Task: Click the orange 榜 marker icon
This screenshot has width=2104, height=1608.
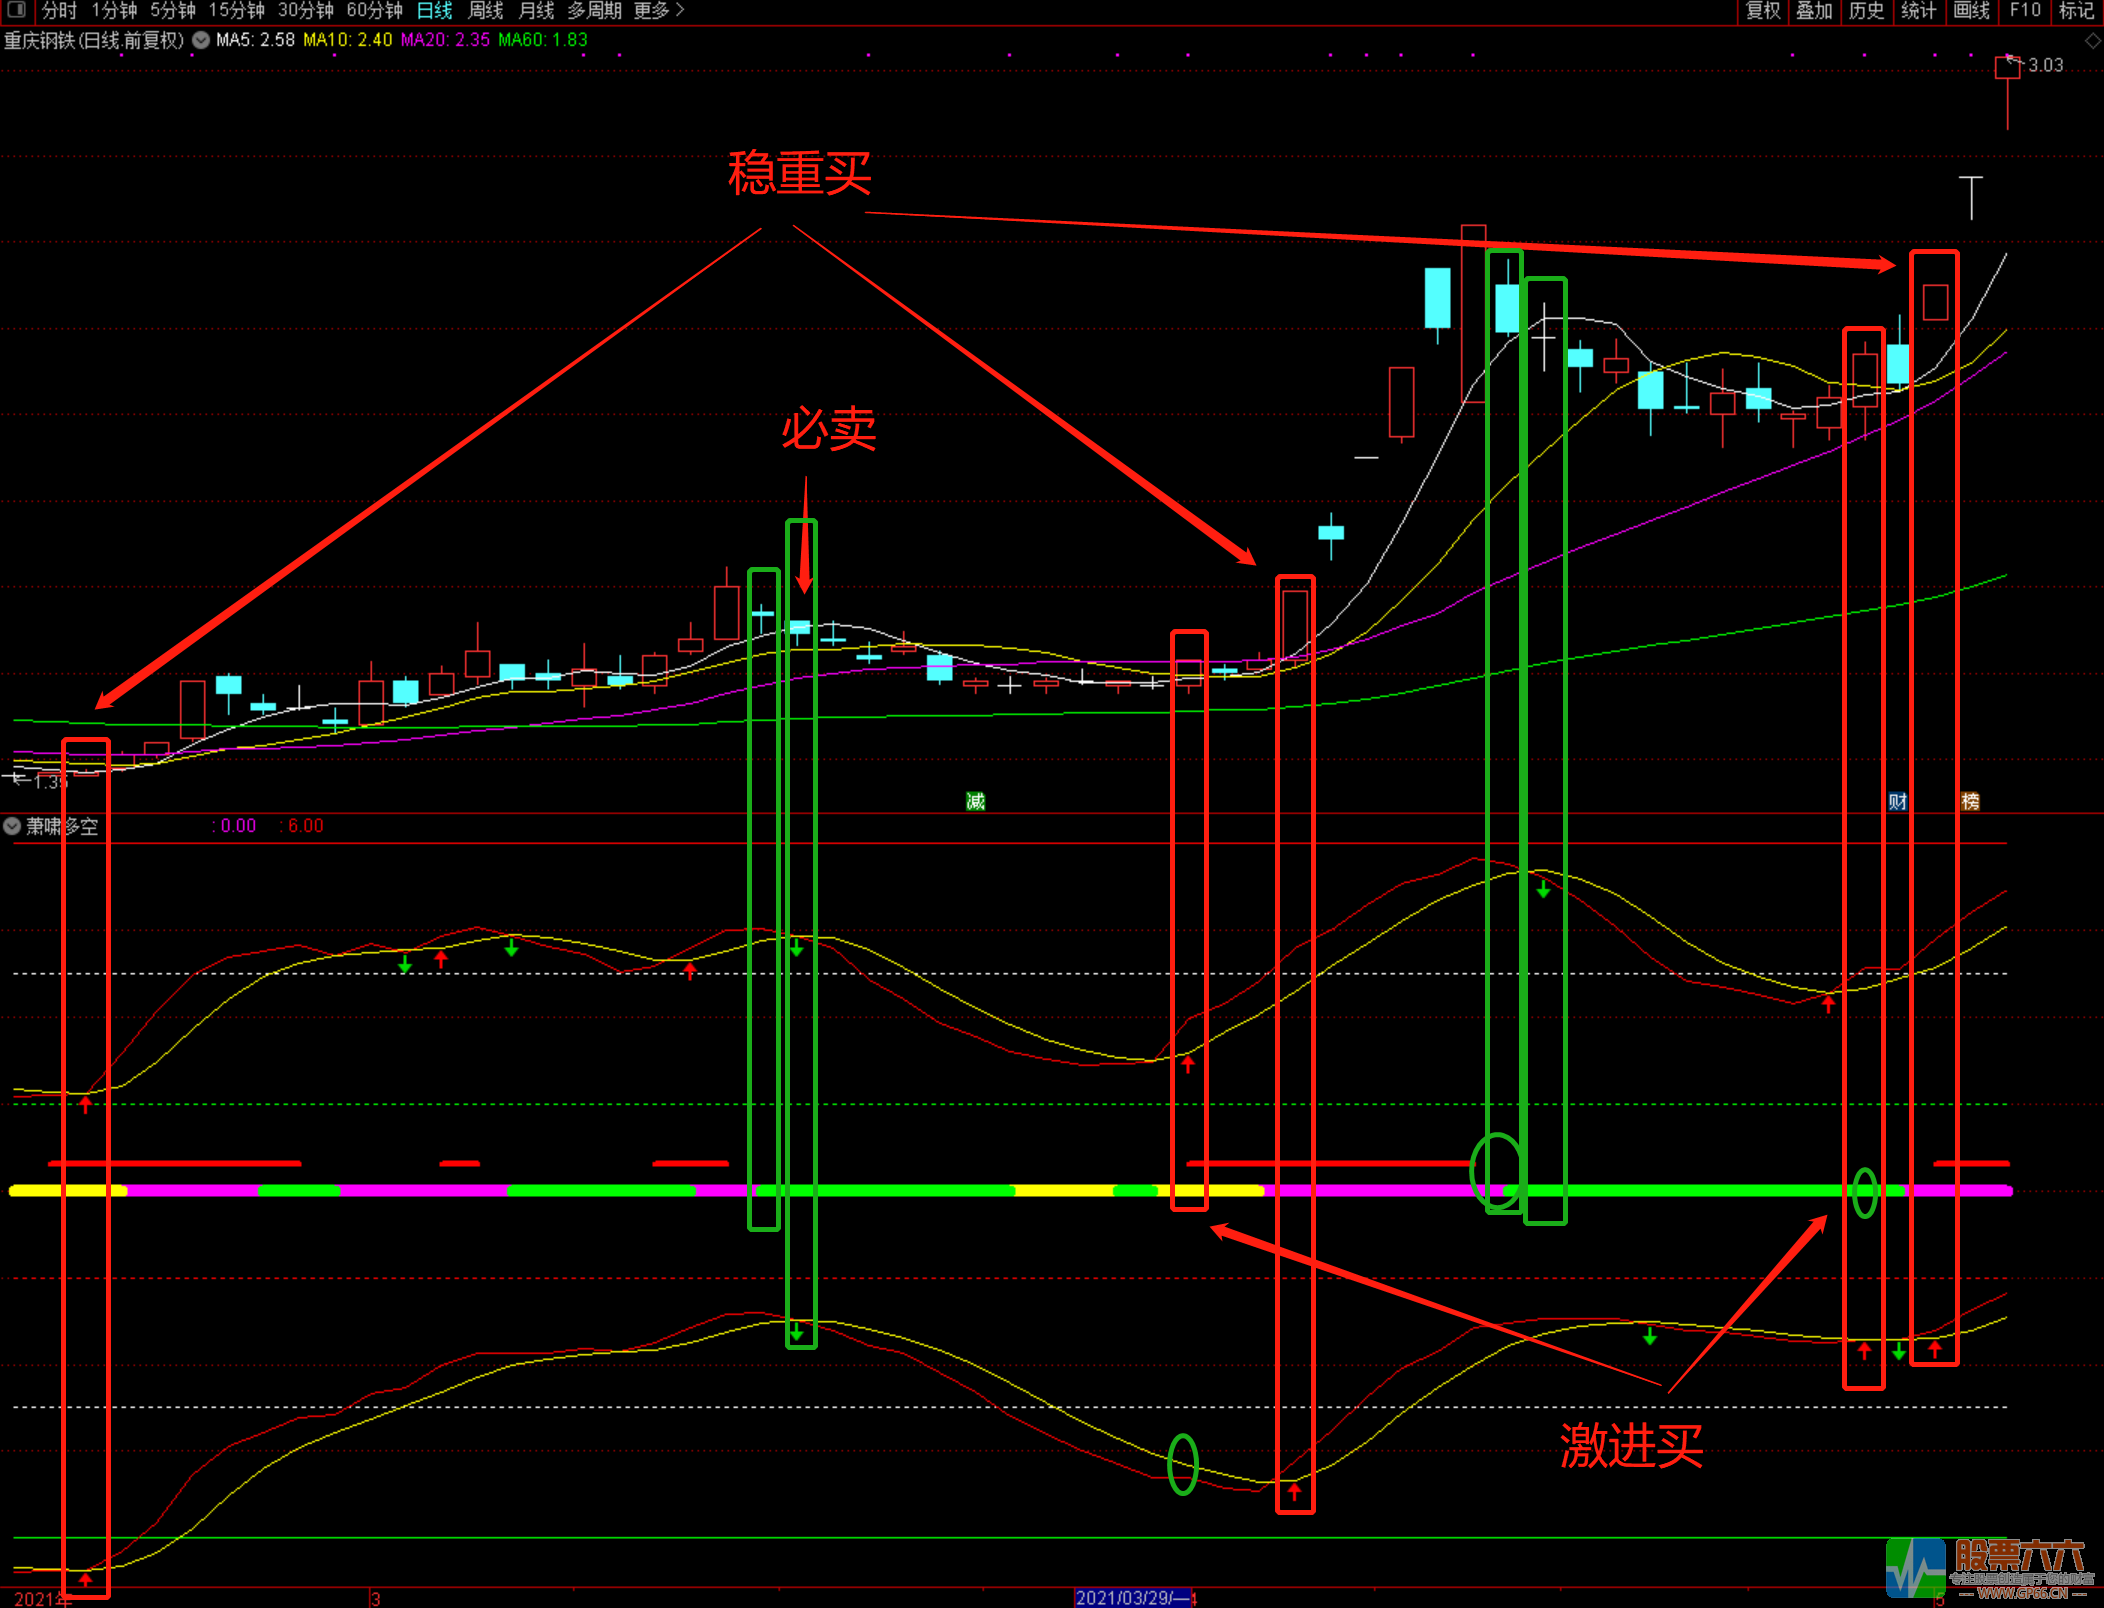Action: pos(1970,801)
